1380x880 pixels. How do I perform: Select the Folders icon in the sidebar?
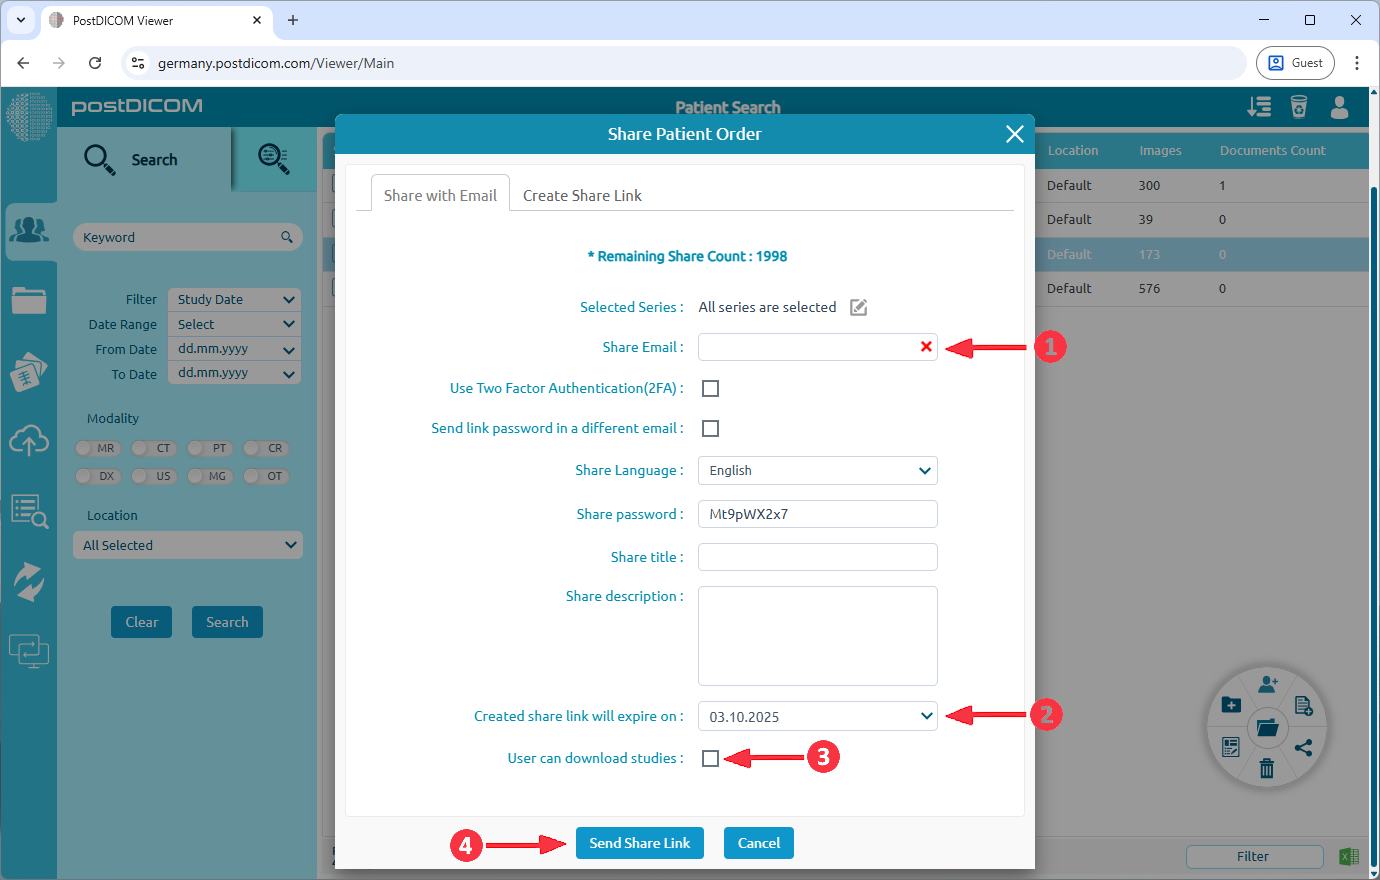(x=30, y=299)
